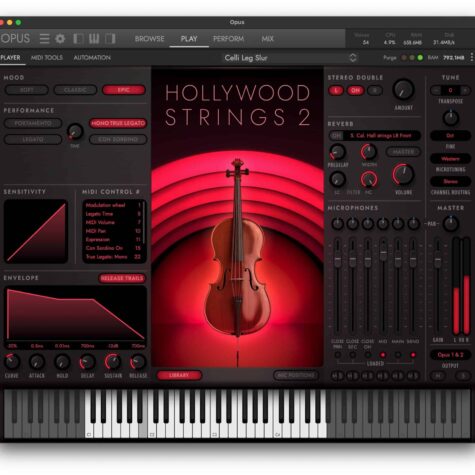Select the Soft mood
The height and width of the screenshot is (475, 475).
(27, 90)
